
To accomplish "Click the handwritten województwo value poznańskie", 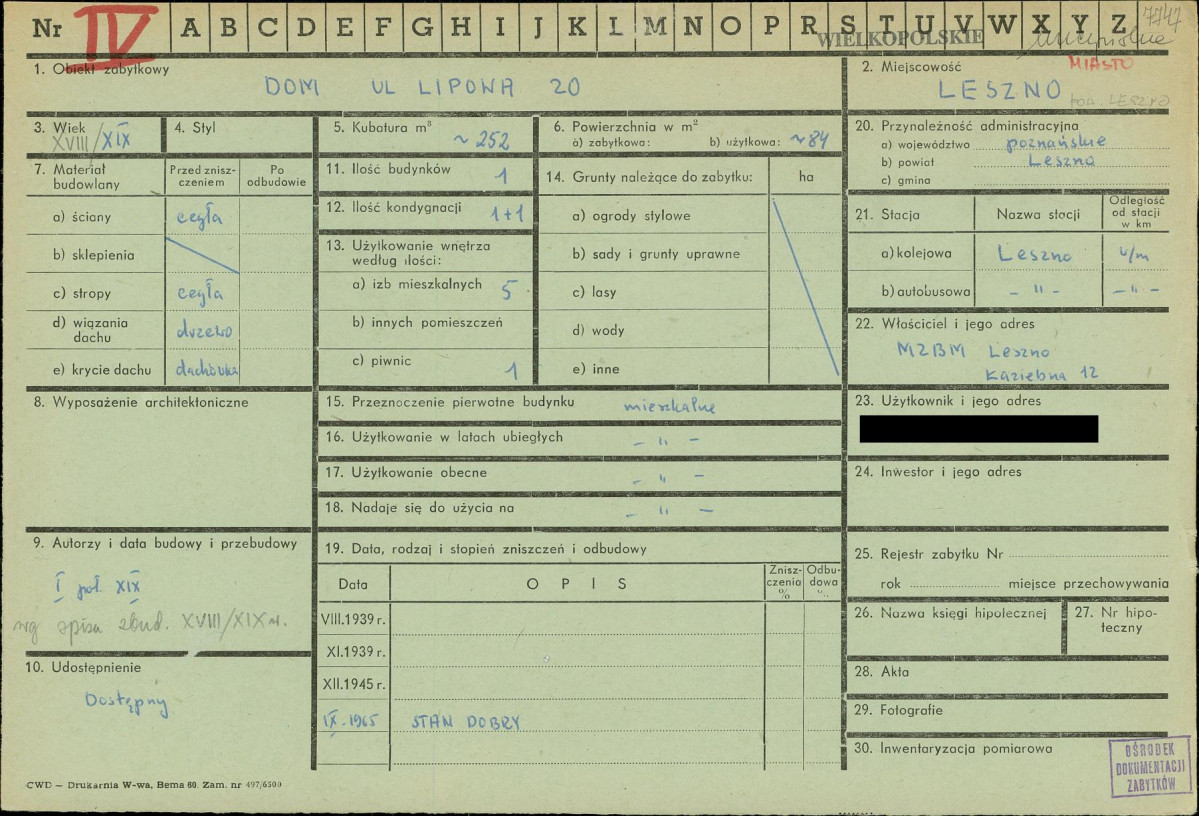I will [x=1040, y=143].
